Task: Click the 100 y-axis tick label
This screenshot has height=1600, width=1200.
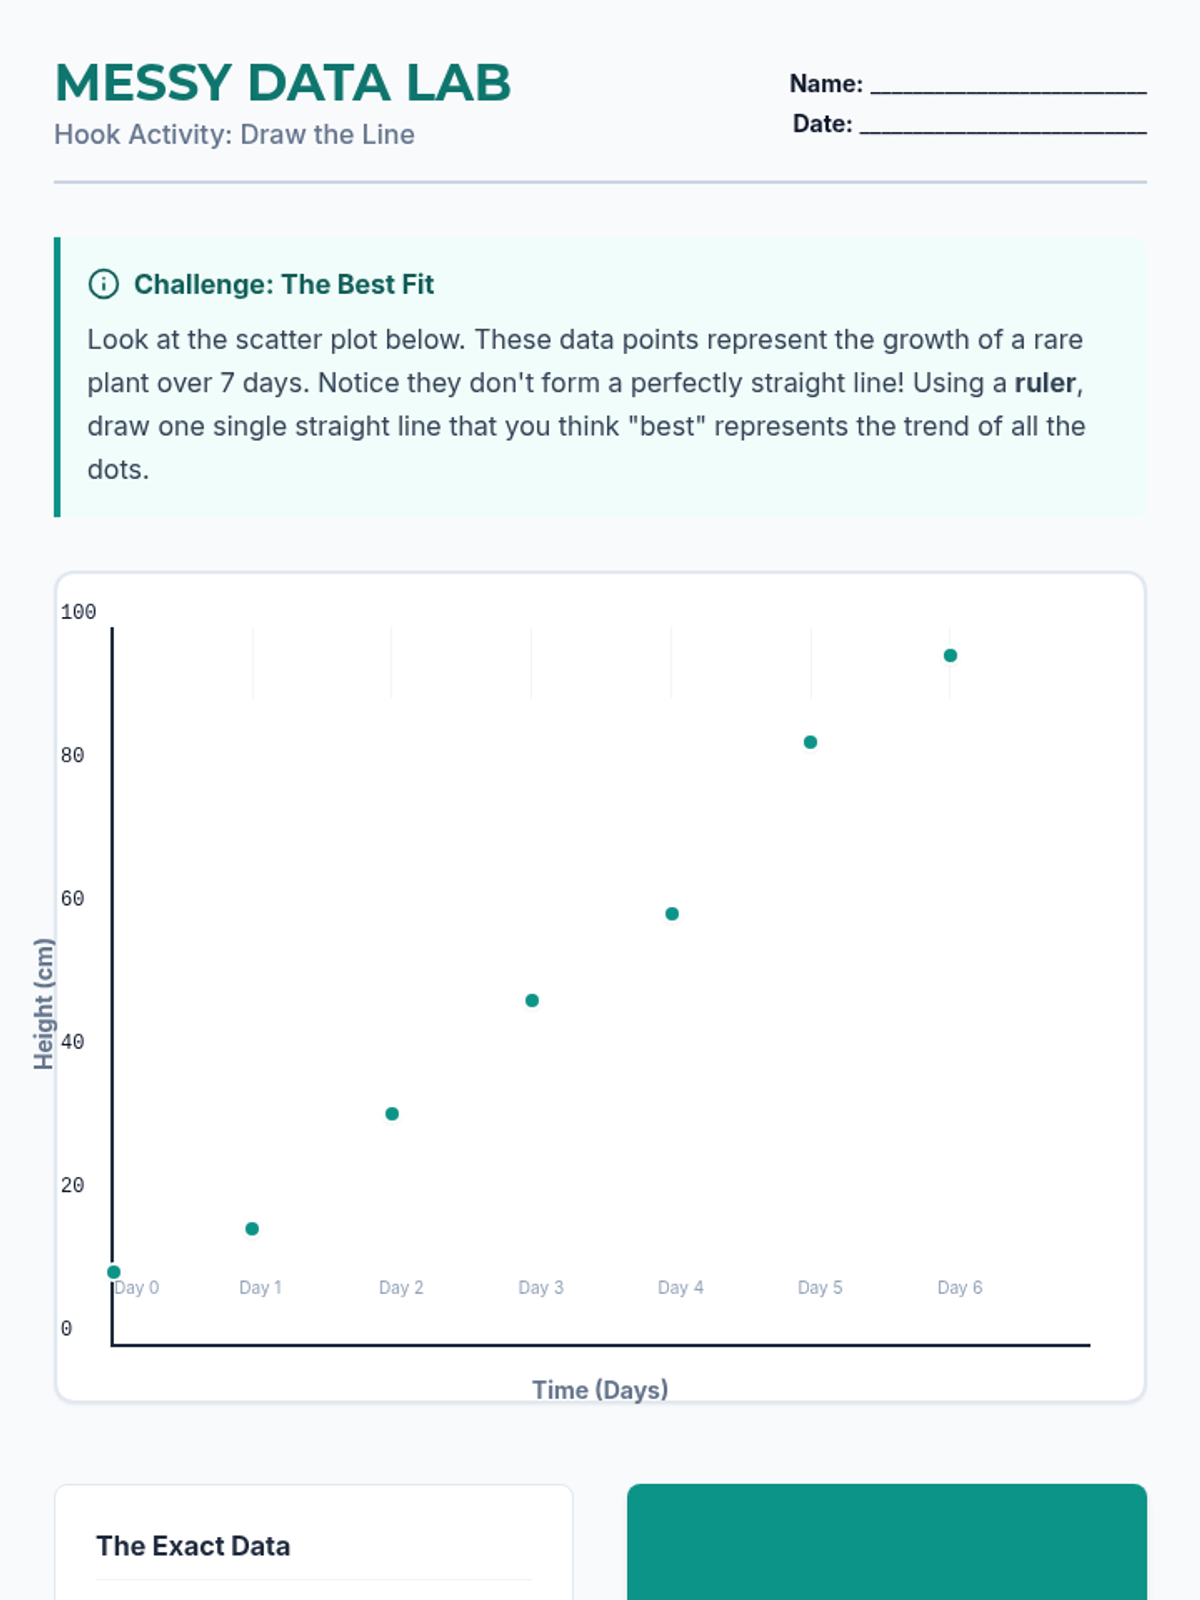Action: (x=78, y=612)
